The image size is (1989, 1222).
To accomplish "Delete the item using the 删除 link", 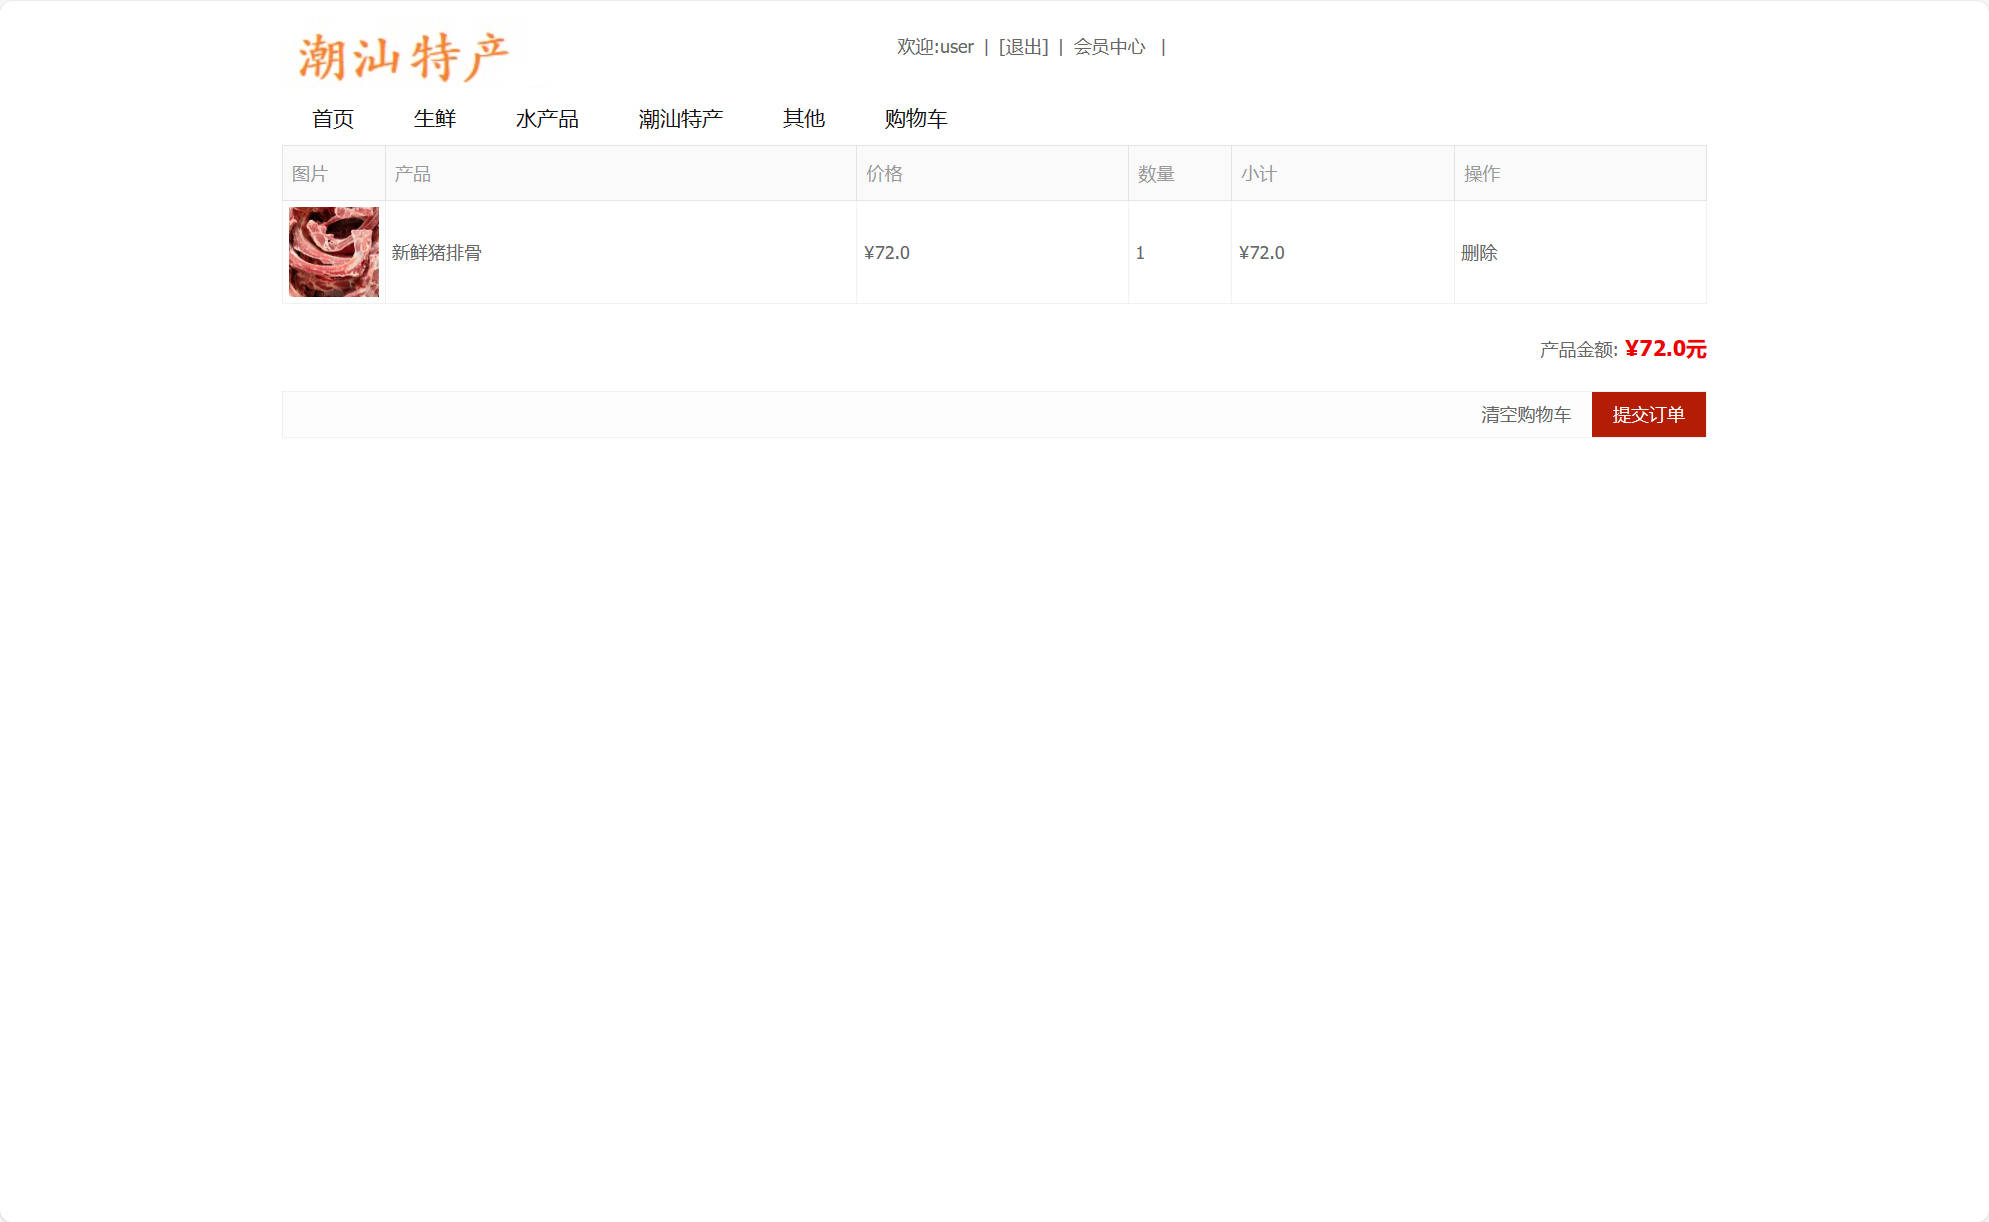I will coord(1479,253).
